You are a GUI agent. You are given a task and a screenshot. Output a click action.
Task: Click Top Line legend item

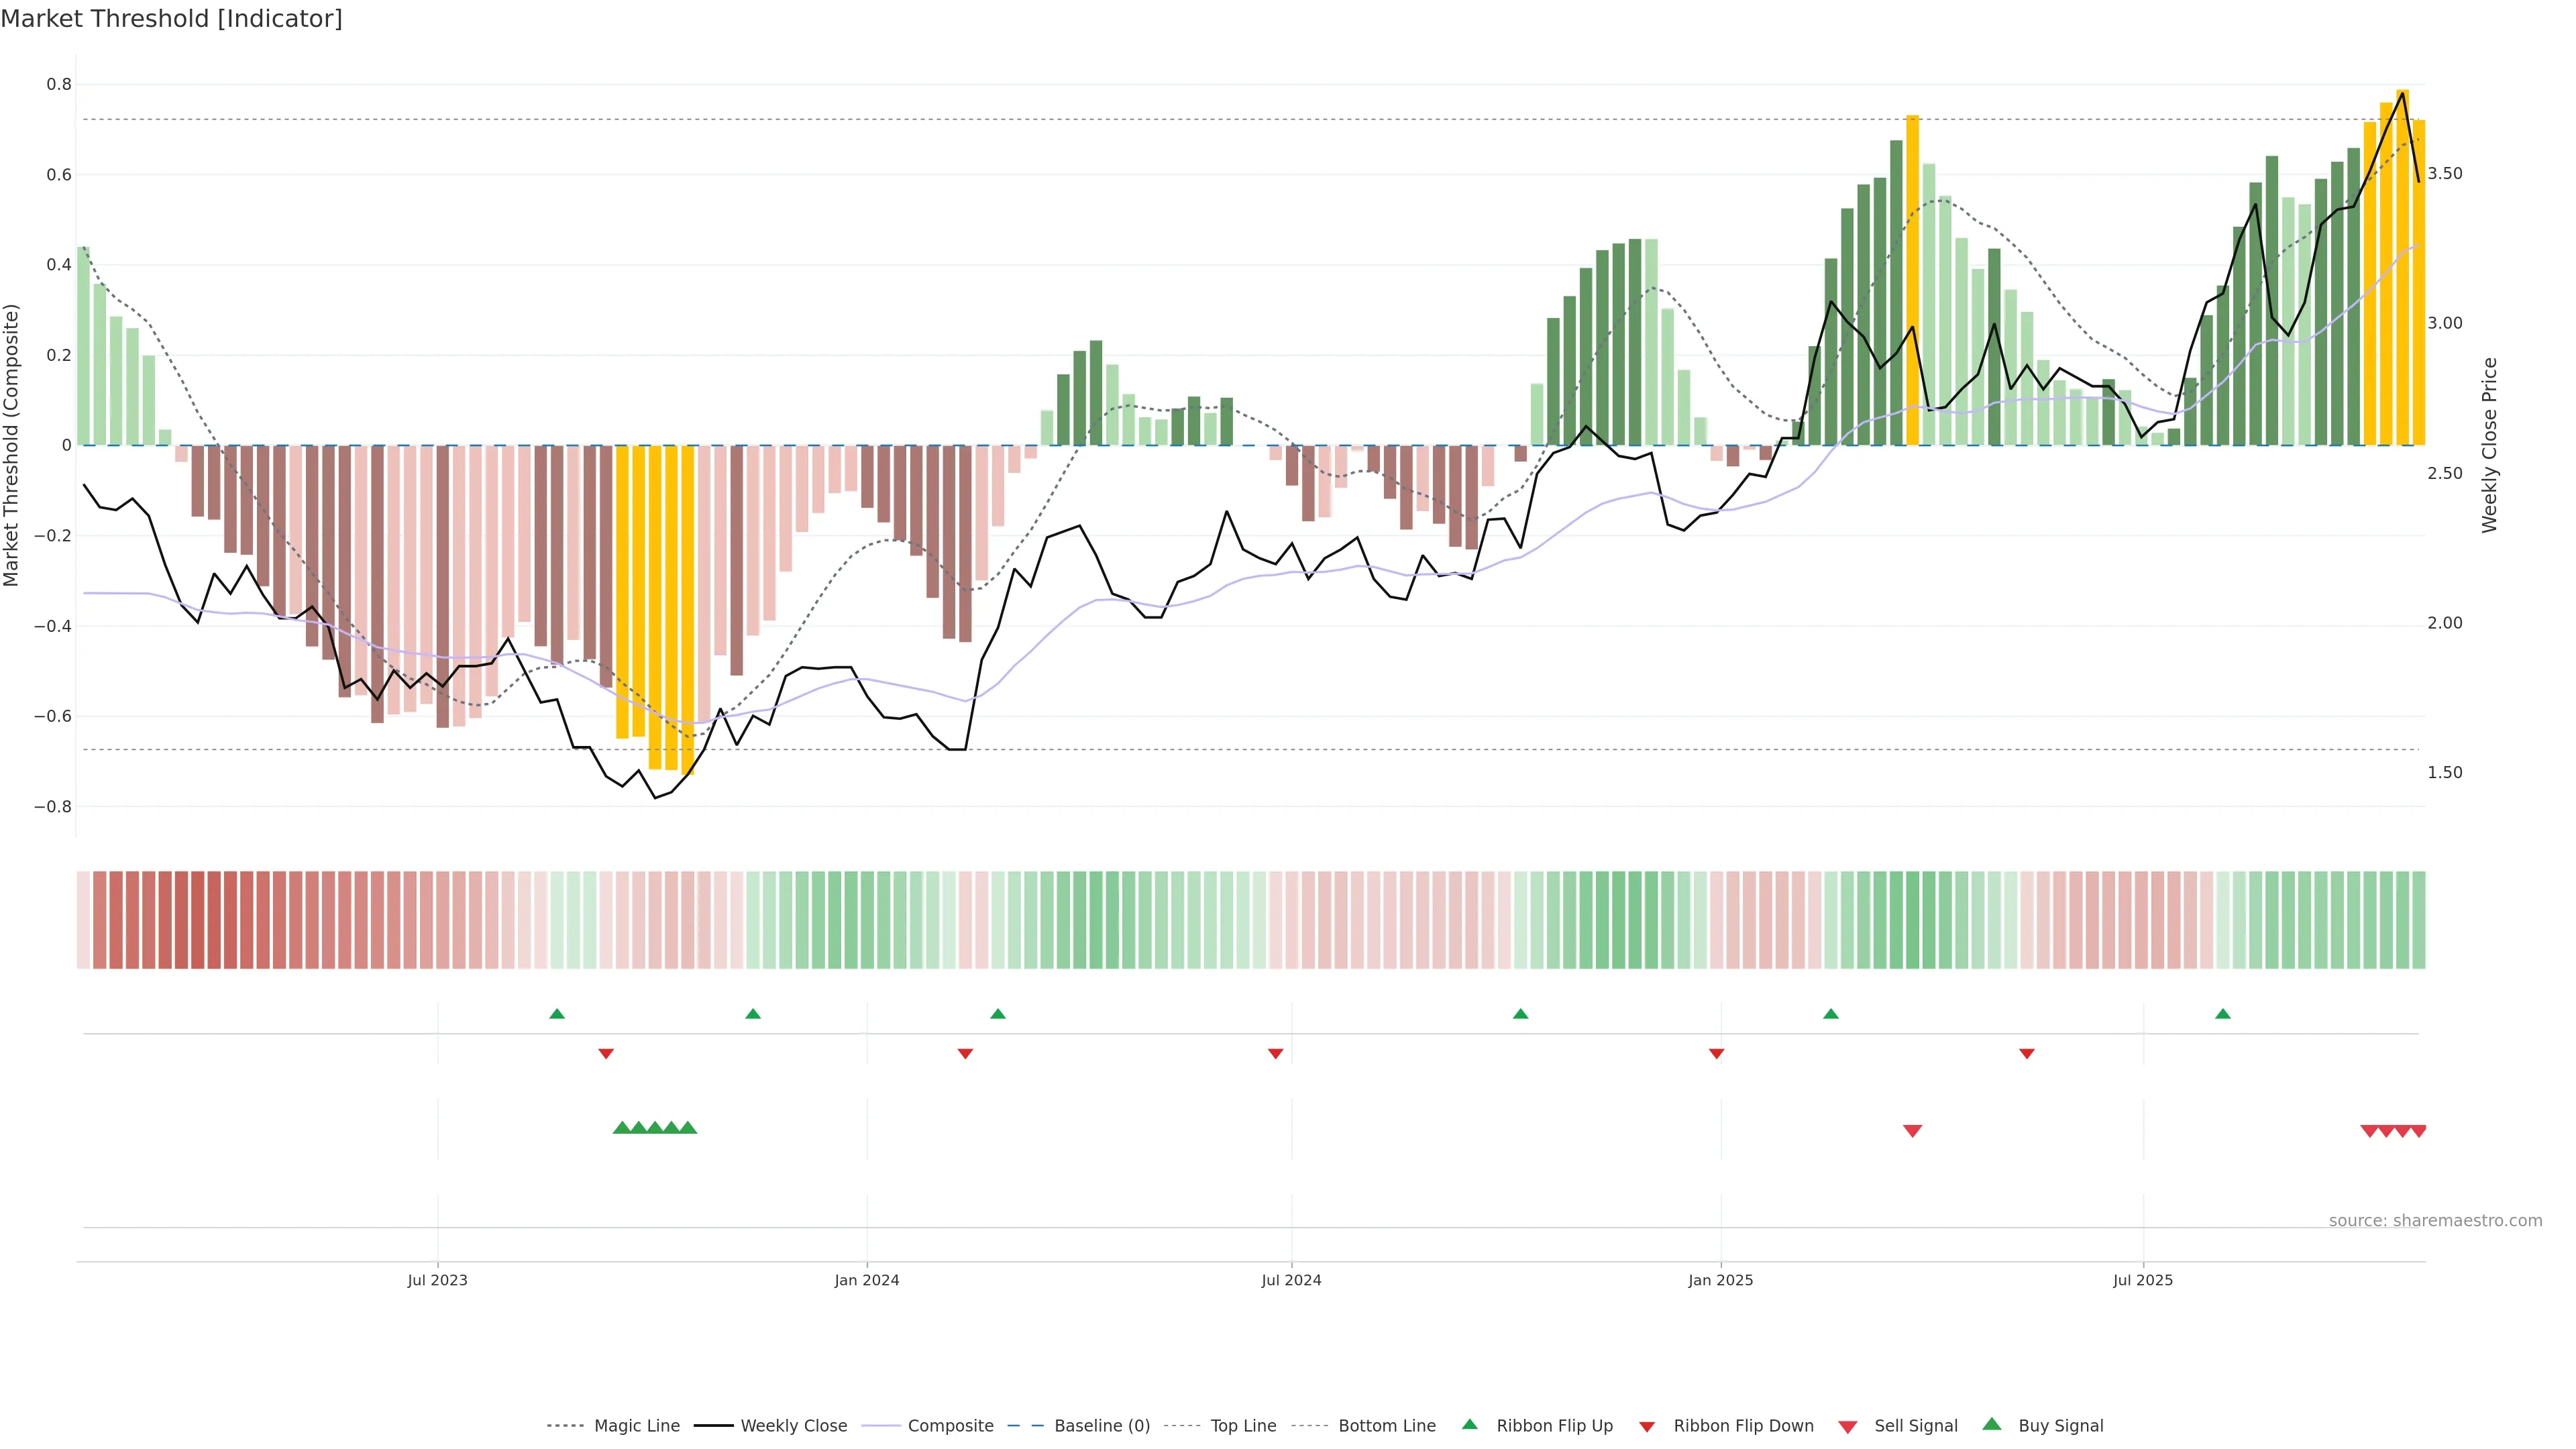coord(1243,1426)
